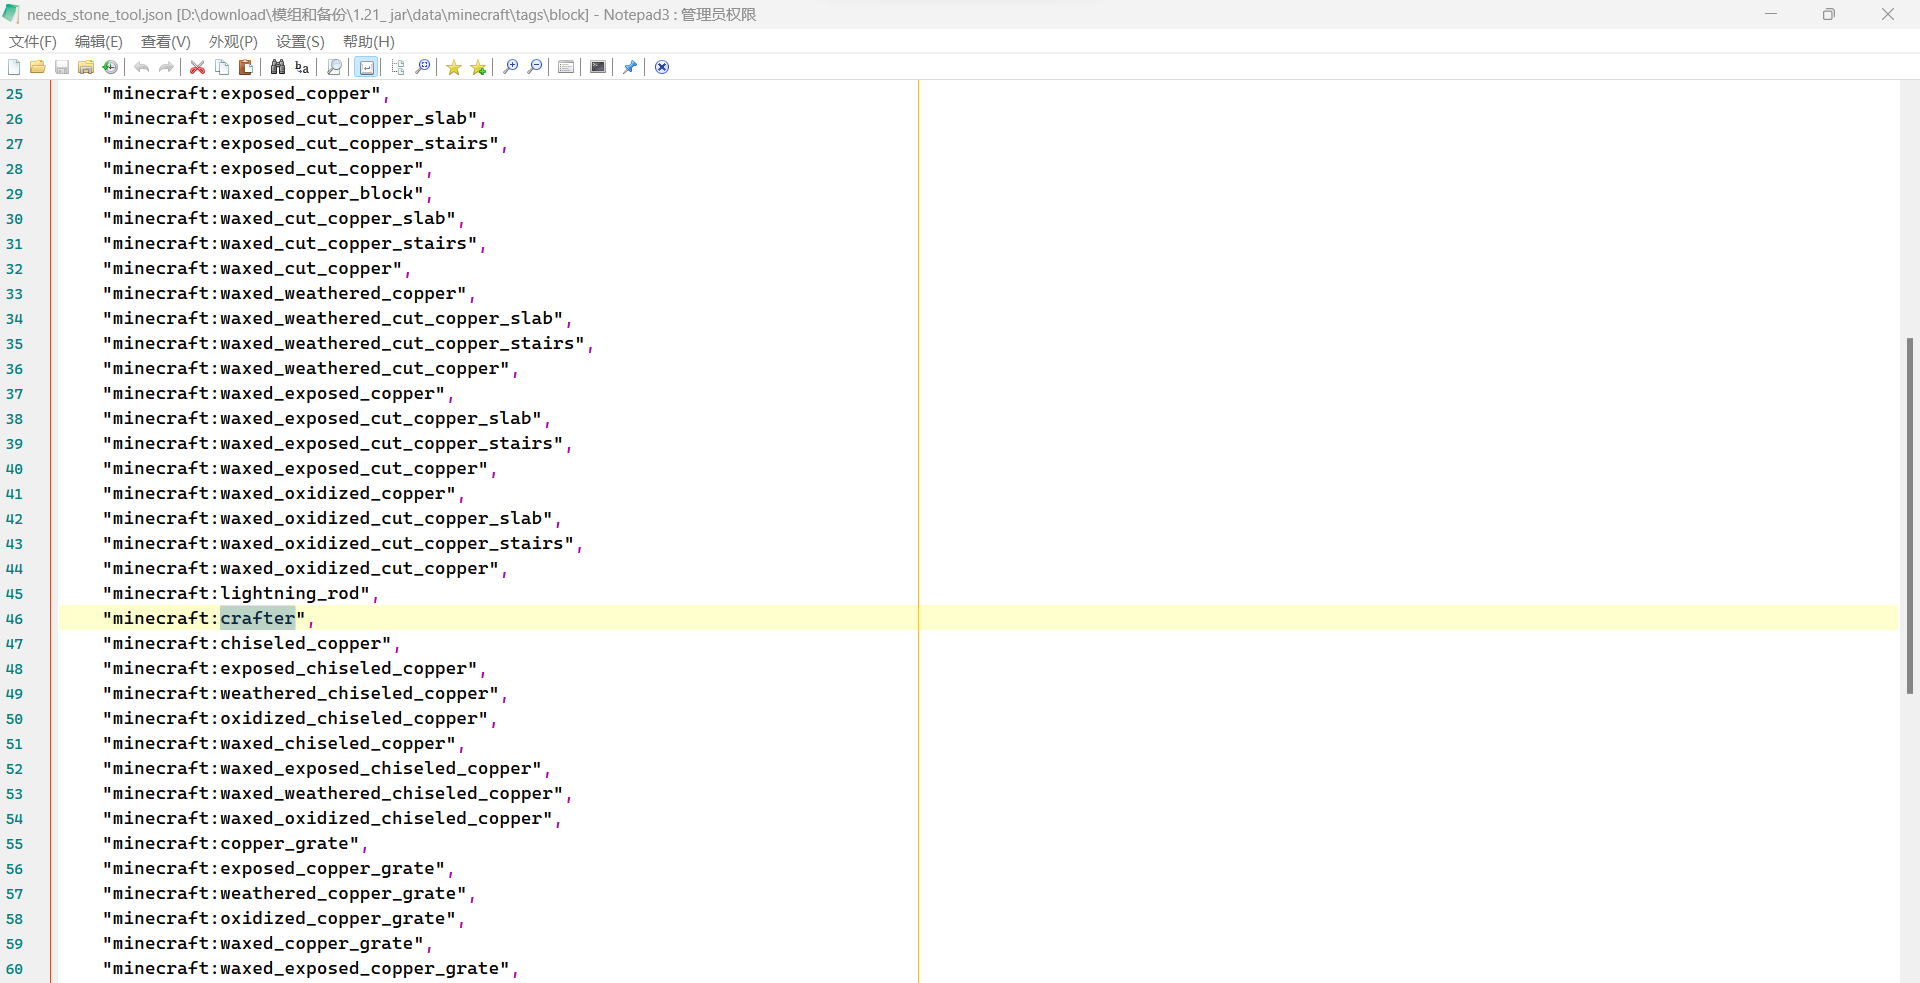Open the 文件(F) menu
Image resolution: width=1920 pixels, height=983 pixels.
tap(33, 41)
